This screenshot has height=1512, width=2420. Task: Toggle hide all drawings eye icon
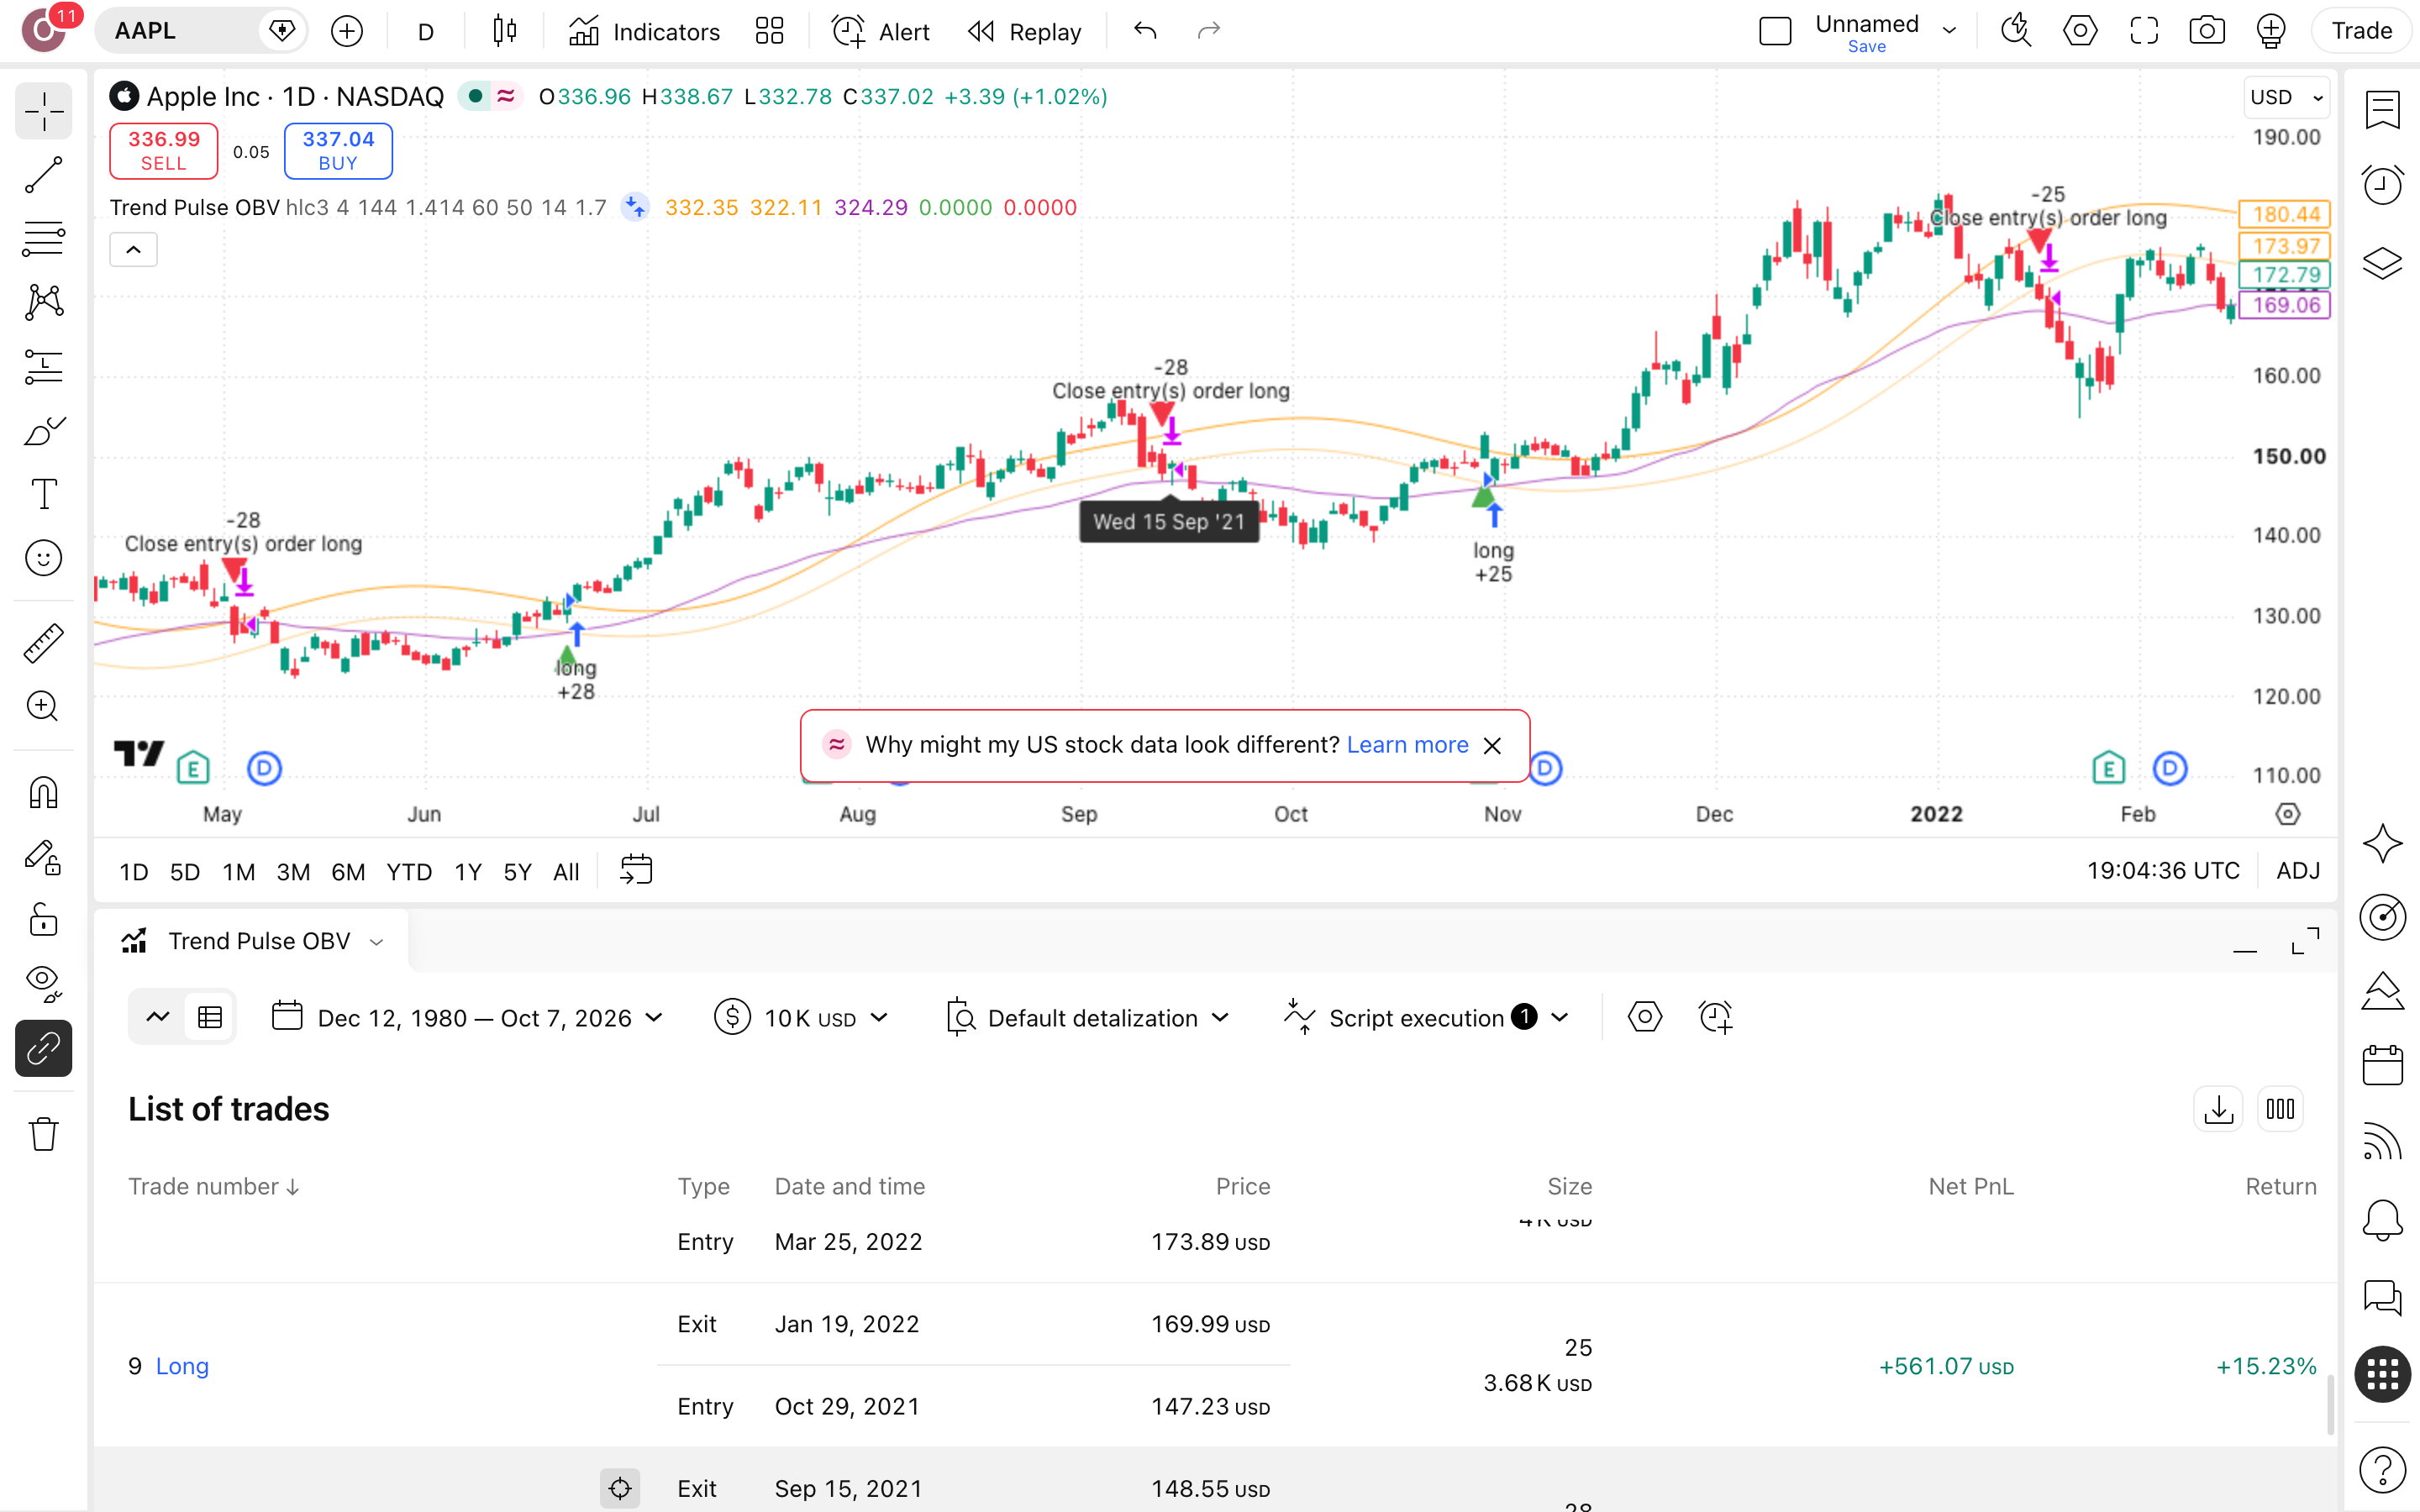(x=43, y=985)
